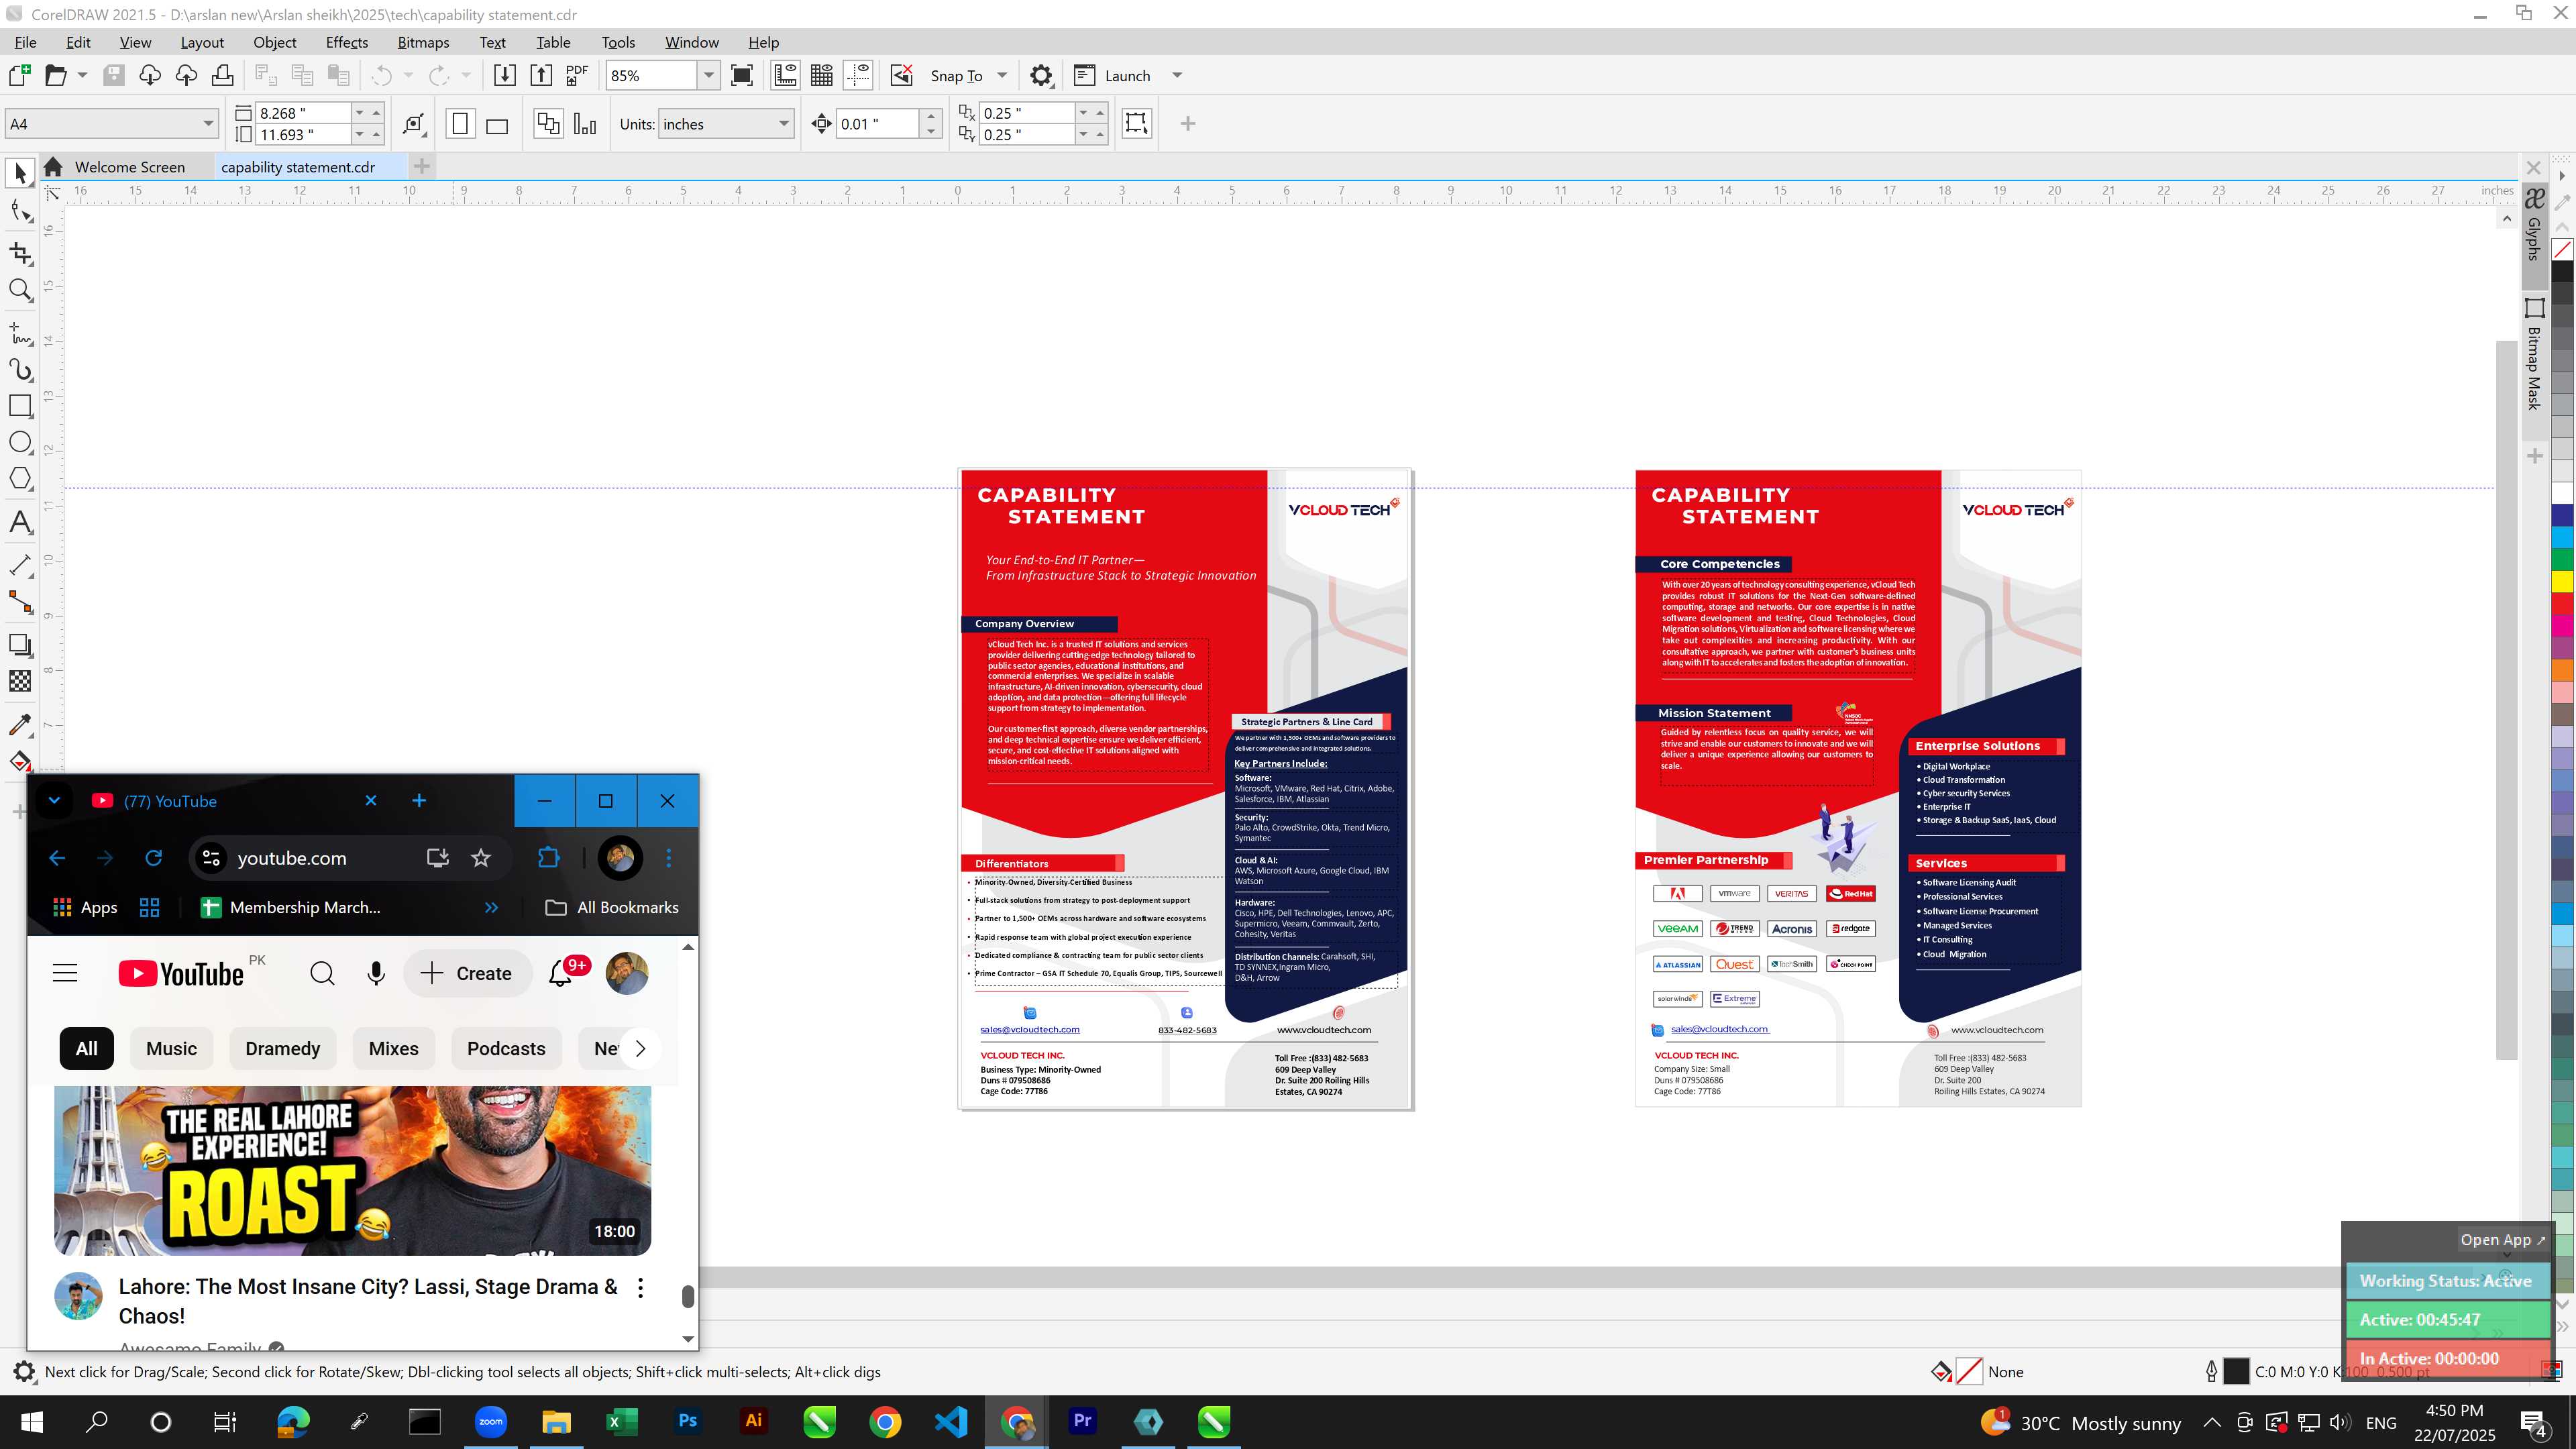This screenshot has width=2576, height=1449.
Task: Select the Drop Shadow tool
Action: click(20, 645)
